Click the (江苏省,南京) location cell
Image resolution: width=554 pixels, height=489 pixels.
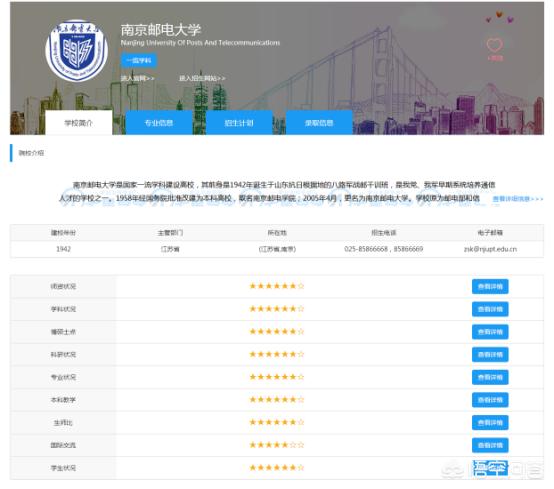click(277, 249)
